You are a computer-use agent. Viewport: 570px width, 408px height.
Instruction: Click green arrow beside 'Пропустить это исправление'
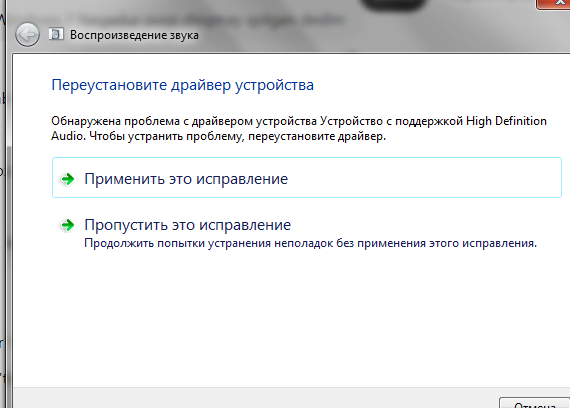pos(68,225)
